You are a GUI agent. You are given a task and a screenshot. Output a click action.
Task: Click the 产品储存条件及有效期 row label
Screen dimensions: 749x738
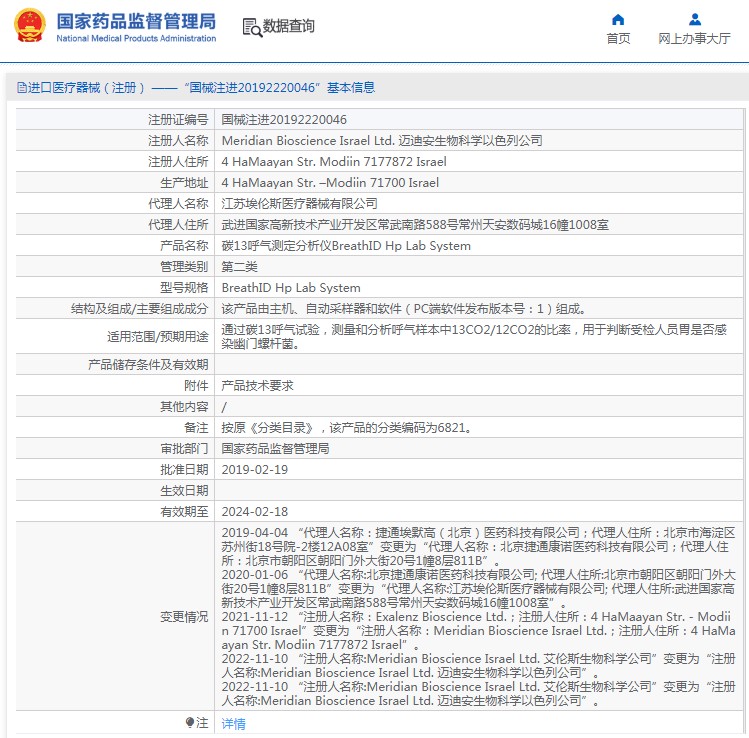pyautogui.click(x=148, y=364)
